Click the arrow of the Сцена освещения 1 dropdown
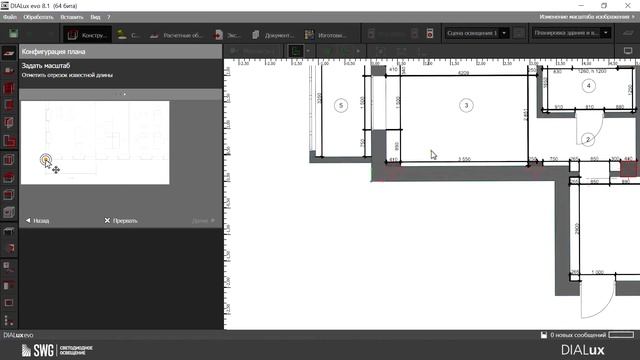Viewport: 640px width, 360px height. coord(504,33)
